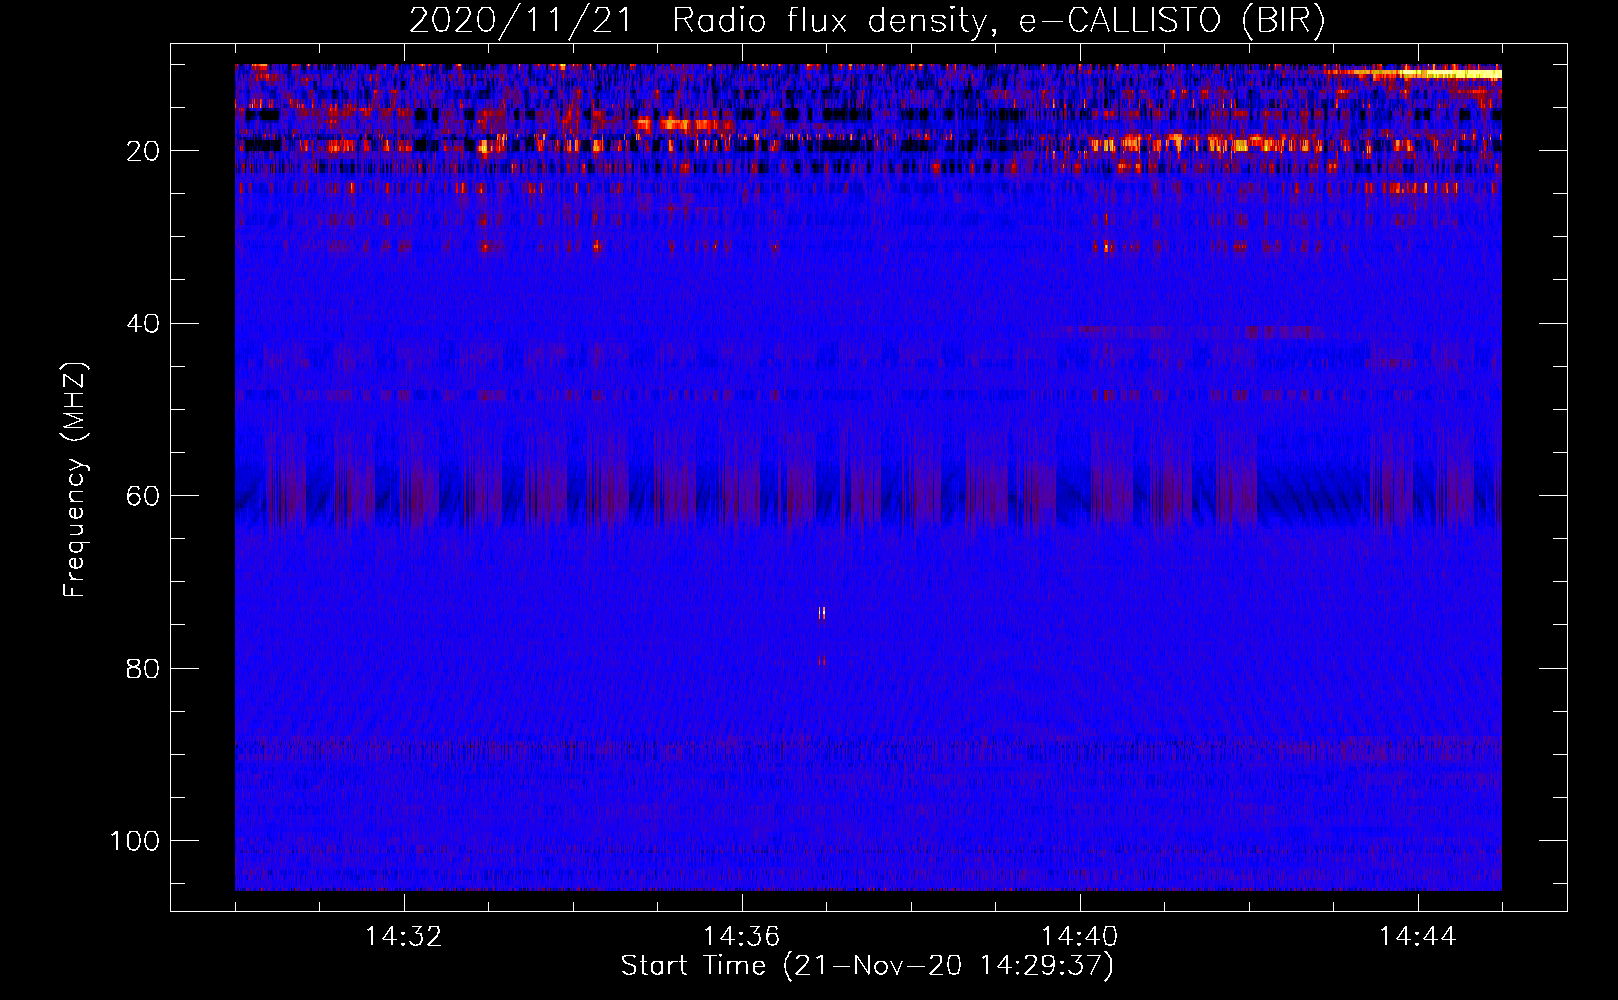
Task: Click the '14:32' time tick label
Action: pyautogui.click(x=403, y=937)
